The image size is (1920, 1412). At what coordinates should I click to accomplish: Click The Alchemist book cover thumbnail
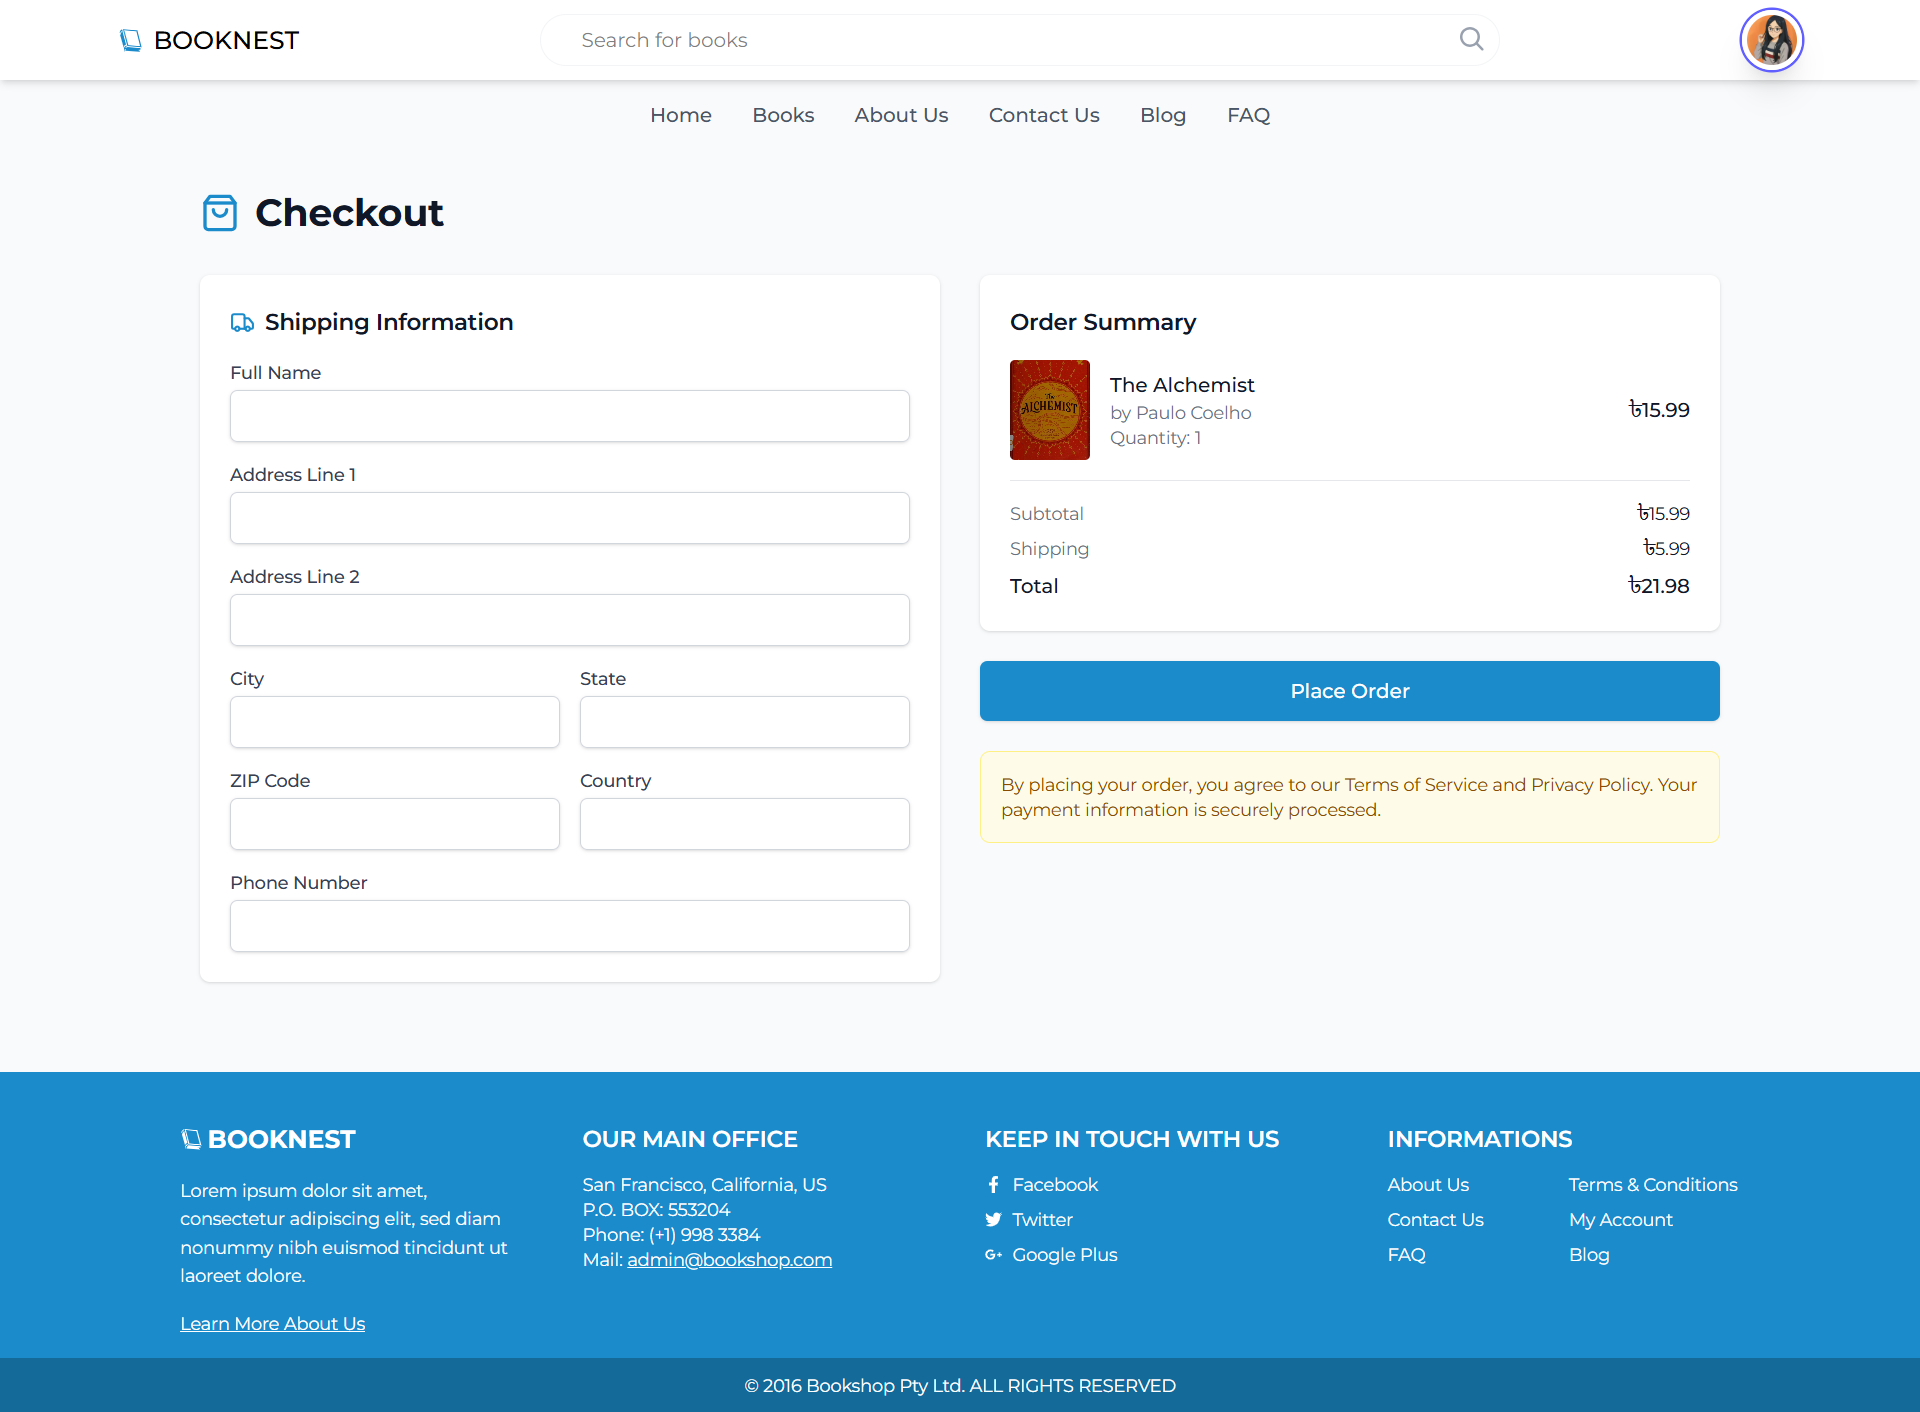coord(1049,410)
